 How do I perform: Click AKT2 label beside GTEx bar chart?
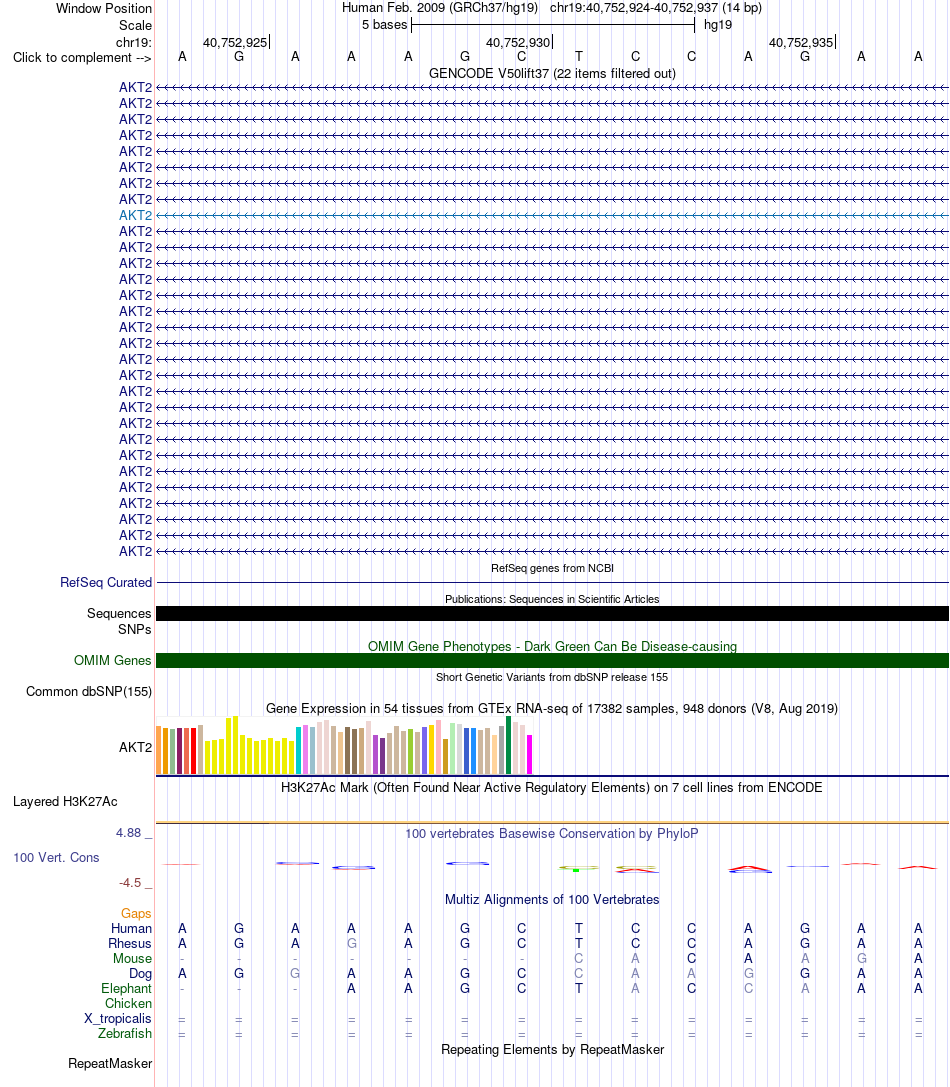coord(135,747)
